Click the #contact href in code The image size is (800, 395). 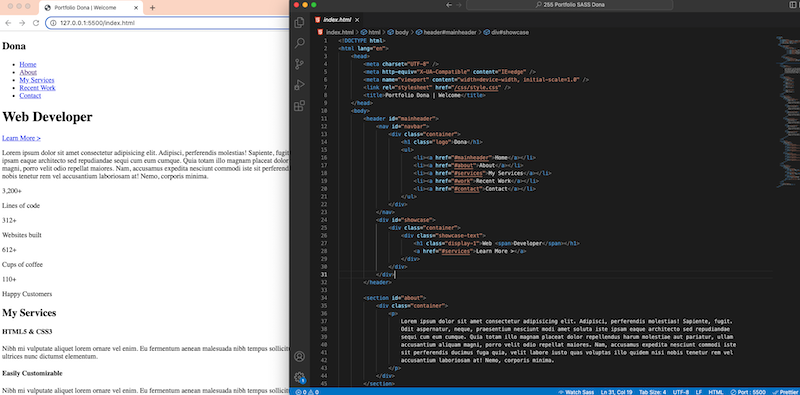467,188
